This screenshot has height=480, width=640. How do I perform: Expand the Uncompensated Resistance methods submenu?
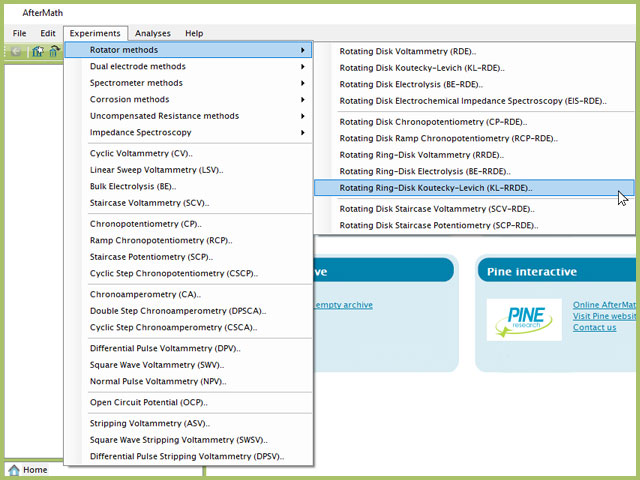point(189,116)
